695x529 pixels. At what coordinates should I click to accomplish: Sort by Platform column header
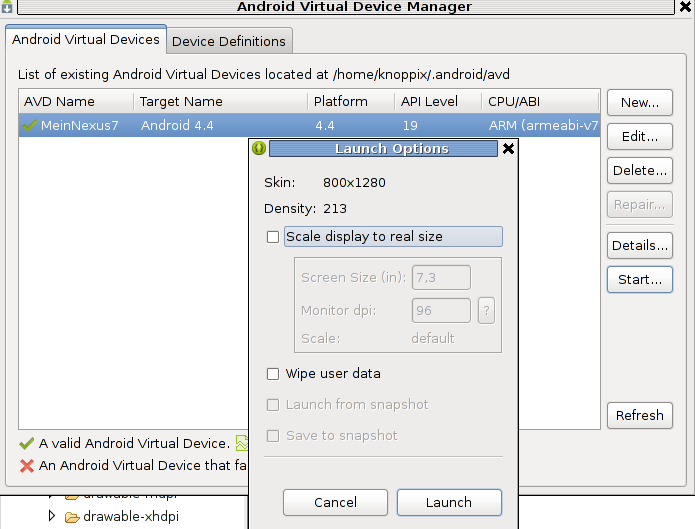[x=351, y=102]
